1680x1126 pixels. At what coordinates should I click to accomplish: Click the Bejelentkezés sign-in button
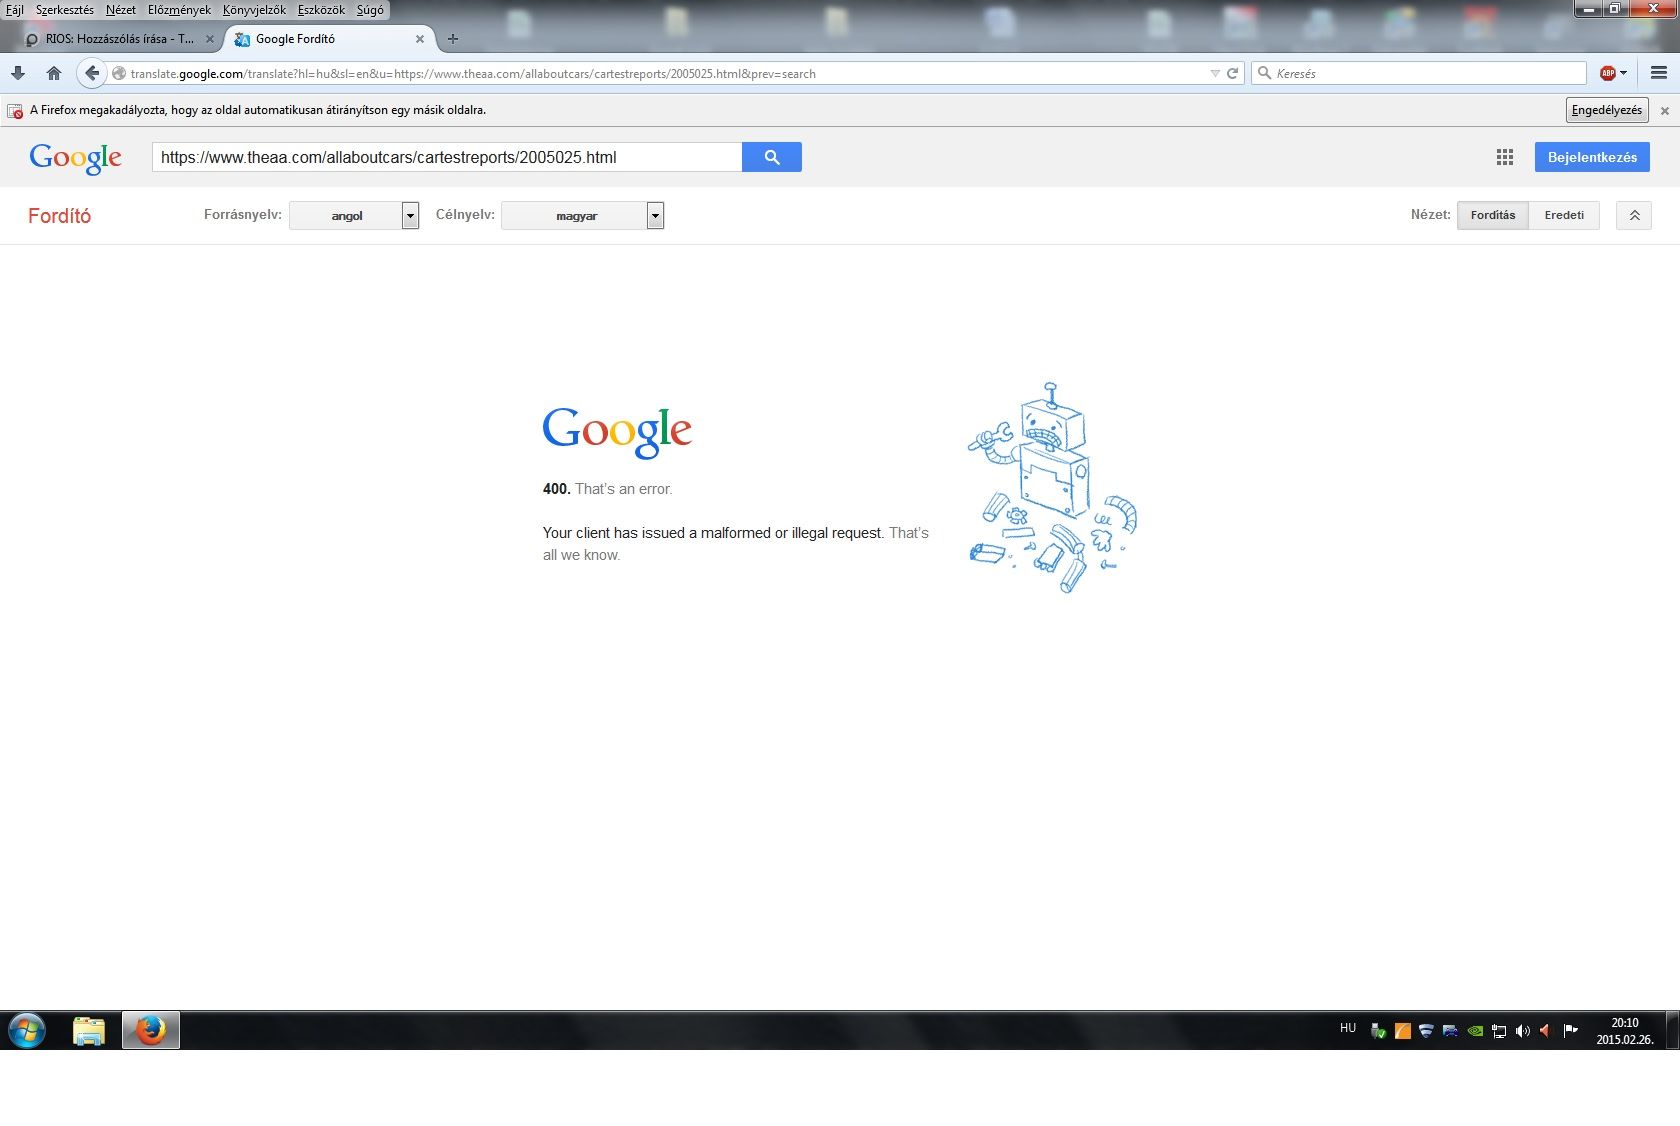(1592, 157)
